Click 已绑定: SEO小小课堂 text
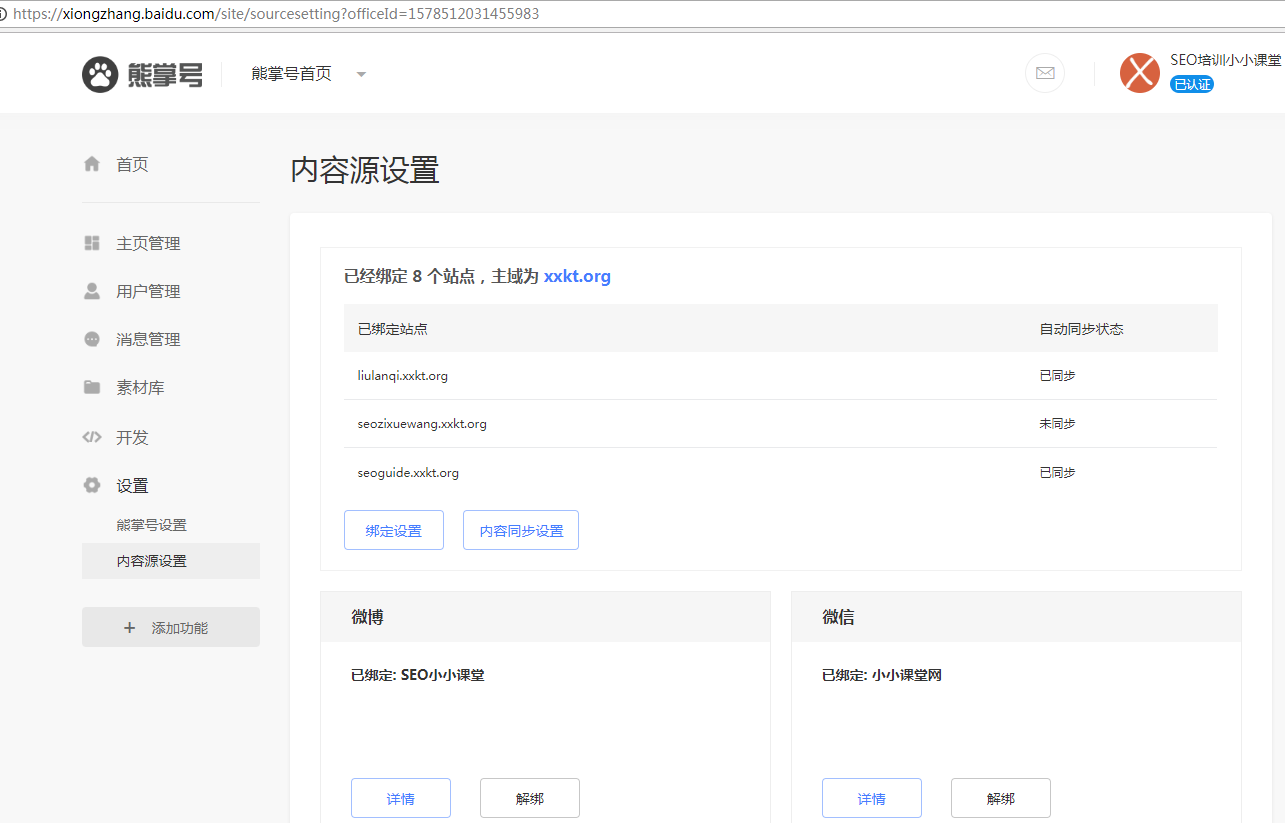This screenshot has height=823, width=1285. pos(418,675)
